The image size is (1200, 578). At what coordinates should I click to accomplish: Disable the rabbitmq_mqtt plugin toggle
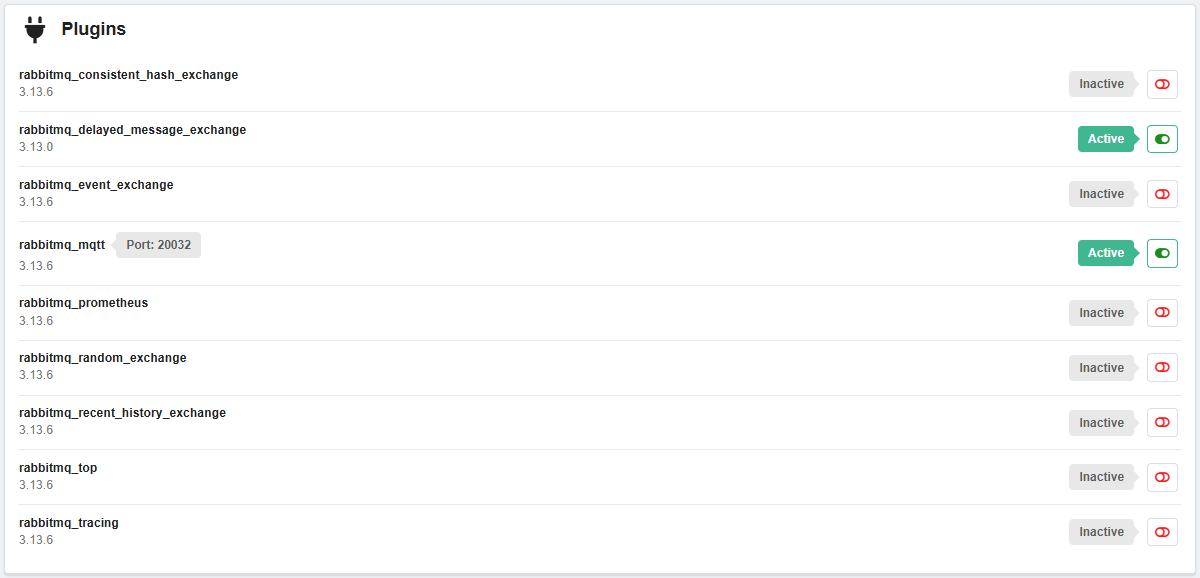pyautogui.click(x=1162, y=253)
